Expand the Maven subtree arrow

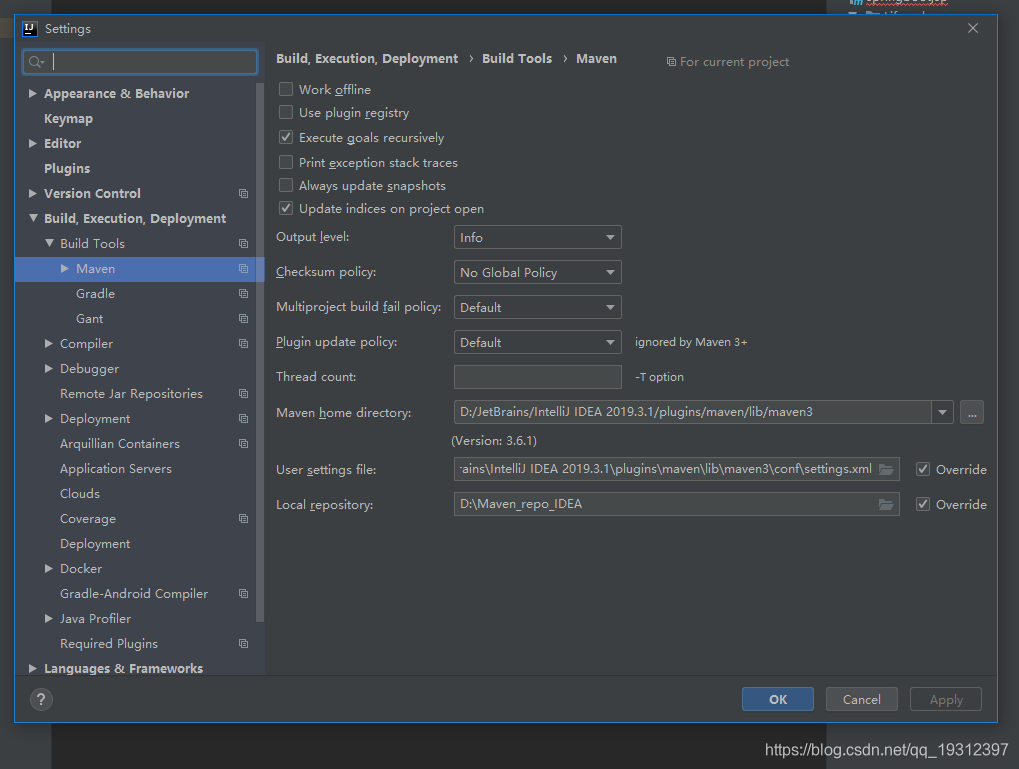[x=65, y=268]
